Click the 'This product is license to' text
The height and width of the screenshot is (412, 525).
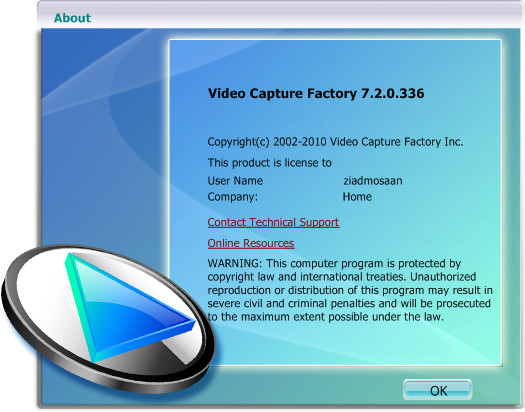pyautogui.click(x=270, y=163)
